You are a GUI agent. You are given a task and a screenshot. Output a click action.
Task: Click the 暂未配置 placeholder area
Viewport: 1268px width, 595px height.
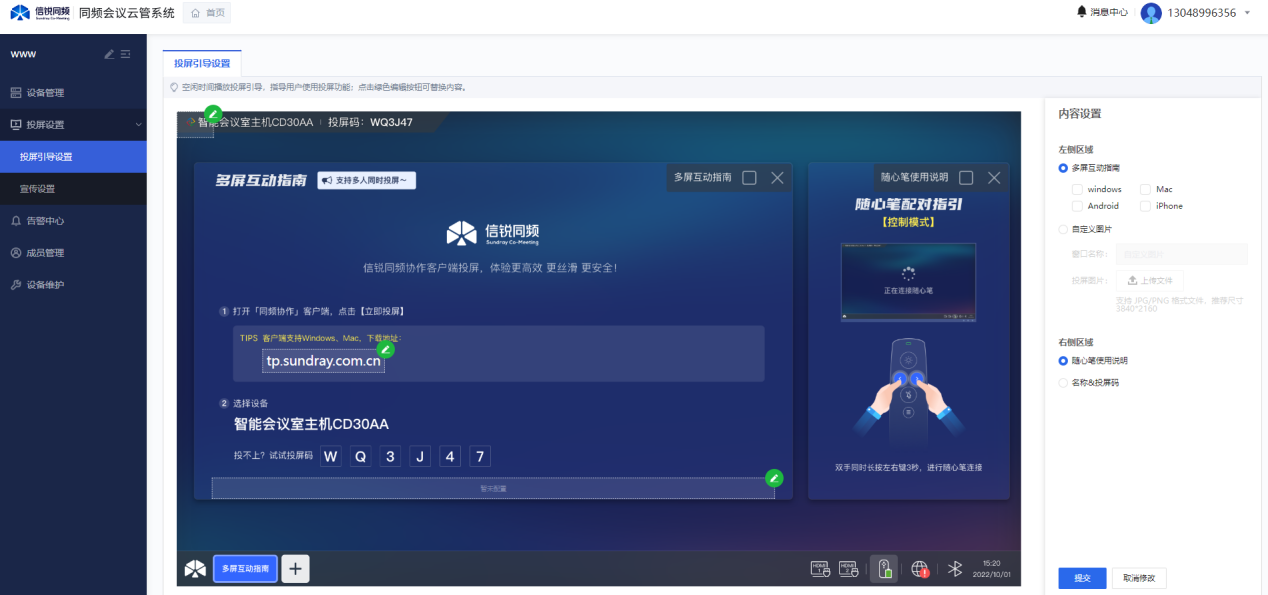493,489
